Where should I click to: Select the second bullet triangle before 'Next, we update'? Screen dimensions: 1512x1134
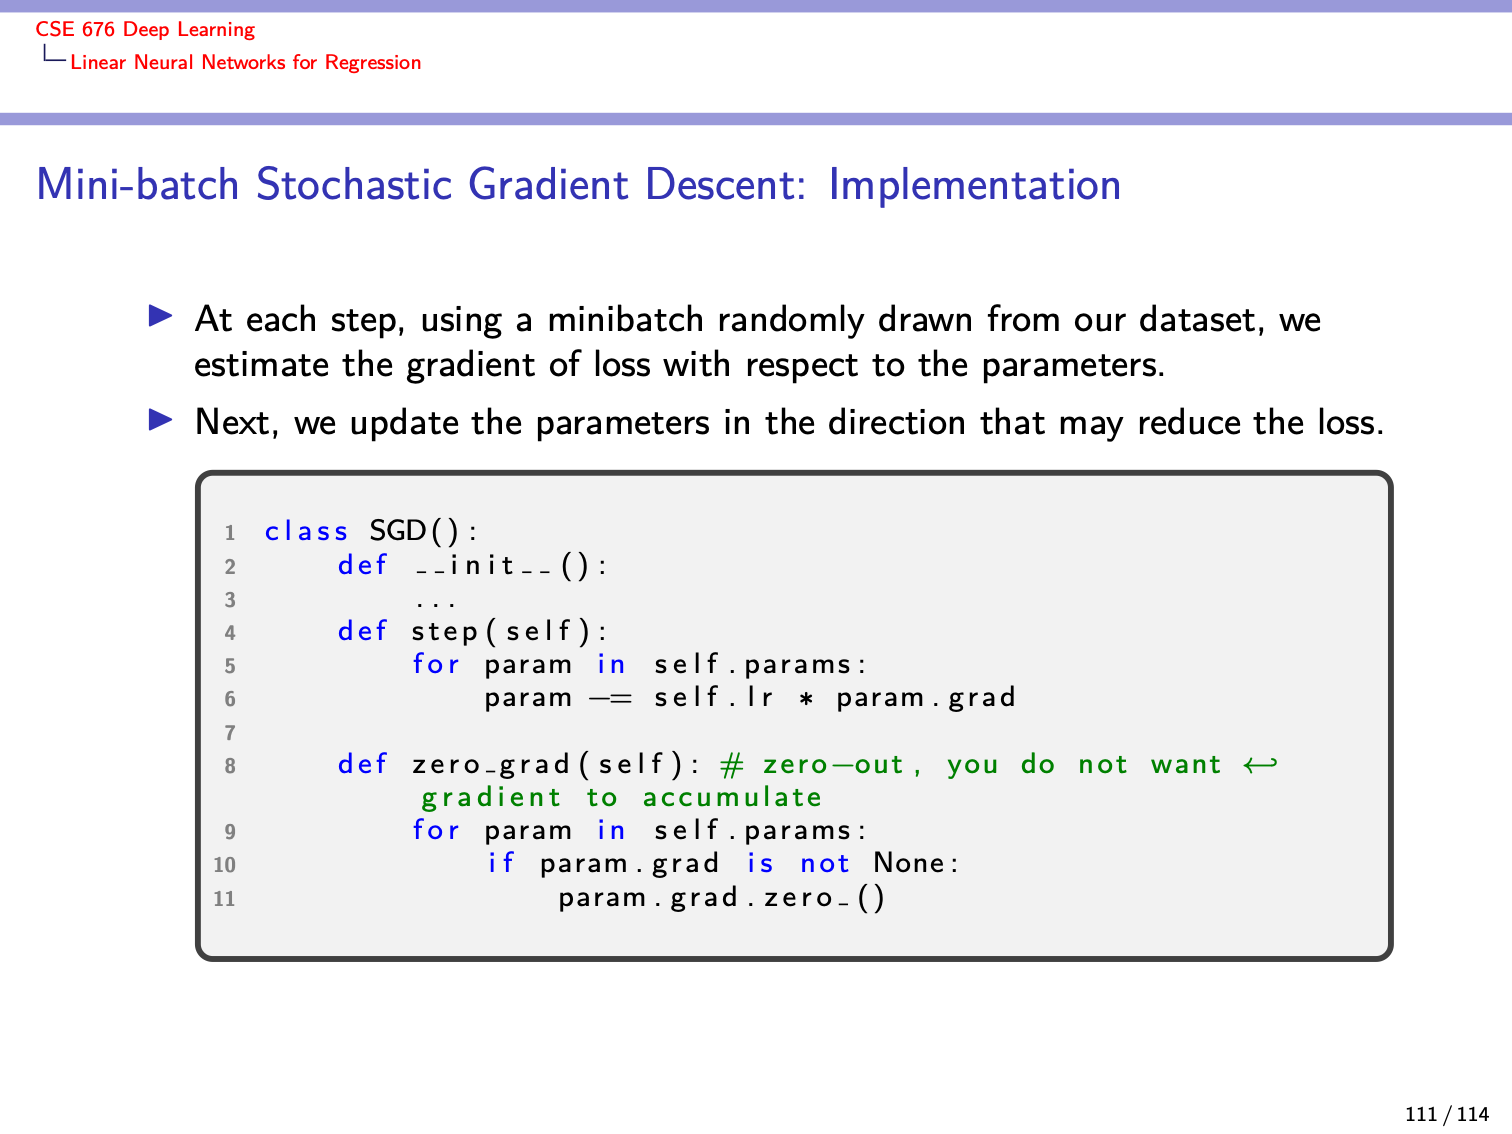(161, 420)
